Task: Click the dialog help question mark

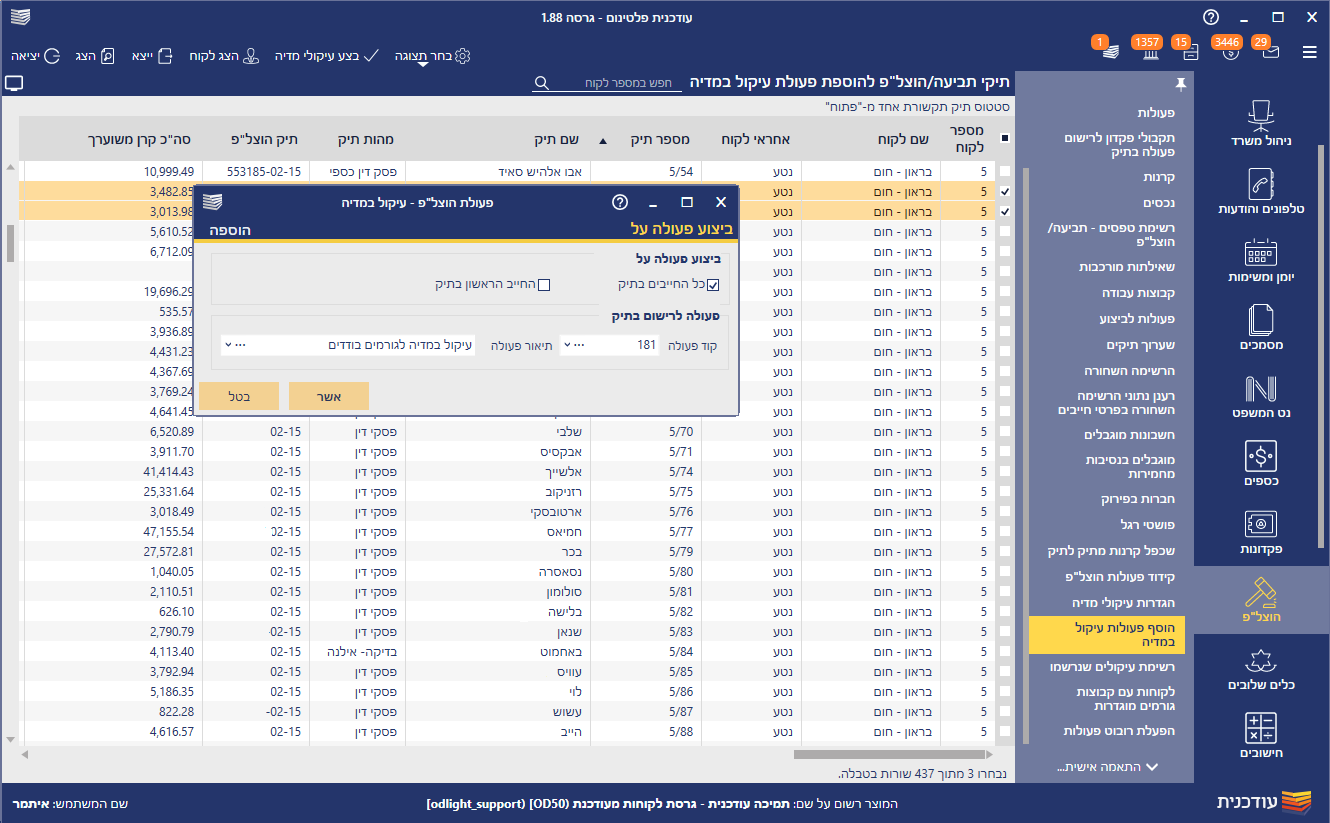Action: (x=619, y=202)
